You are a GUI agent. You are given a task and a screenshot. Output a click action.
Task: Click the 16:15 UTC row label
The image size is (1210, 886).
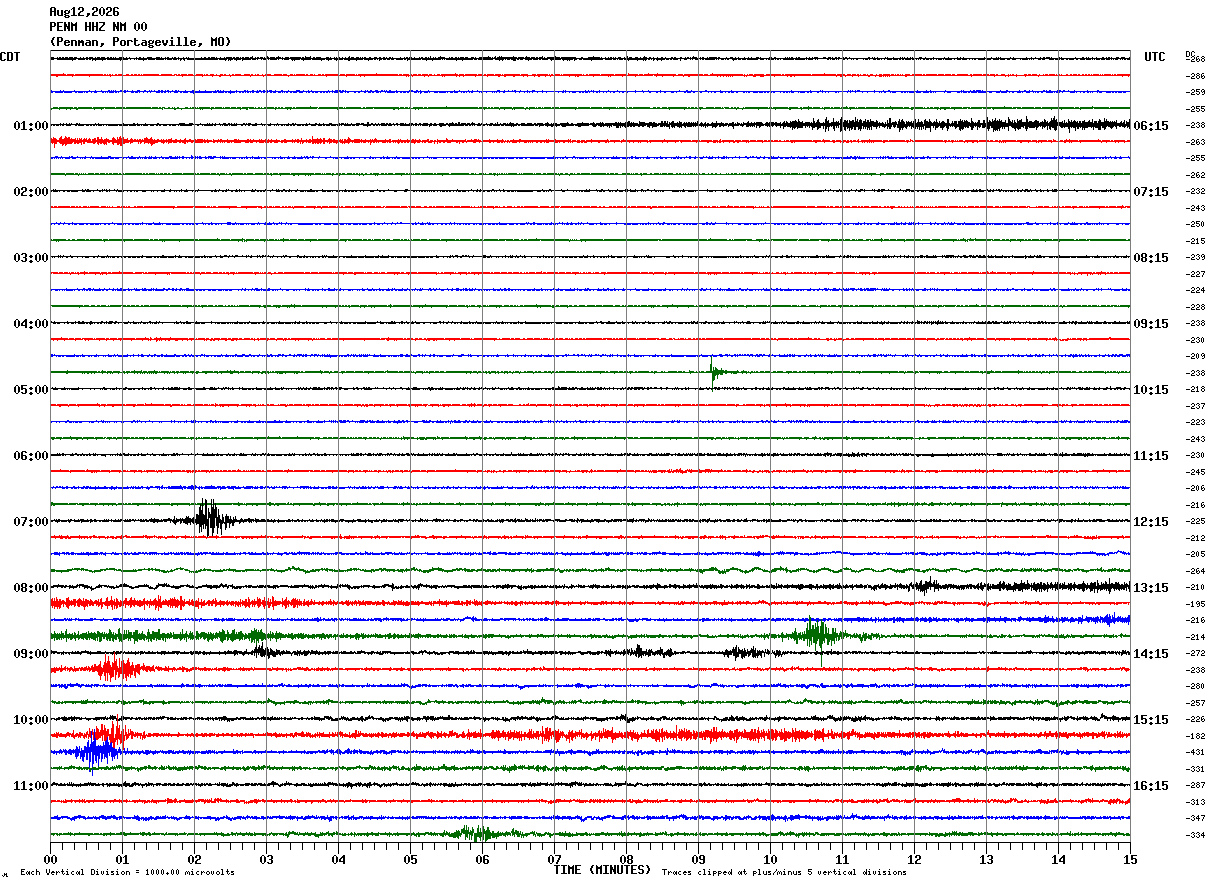click(x=1151, y=786)
